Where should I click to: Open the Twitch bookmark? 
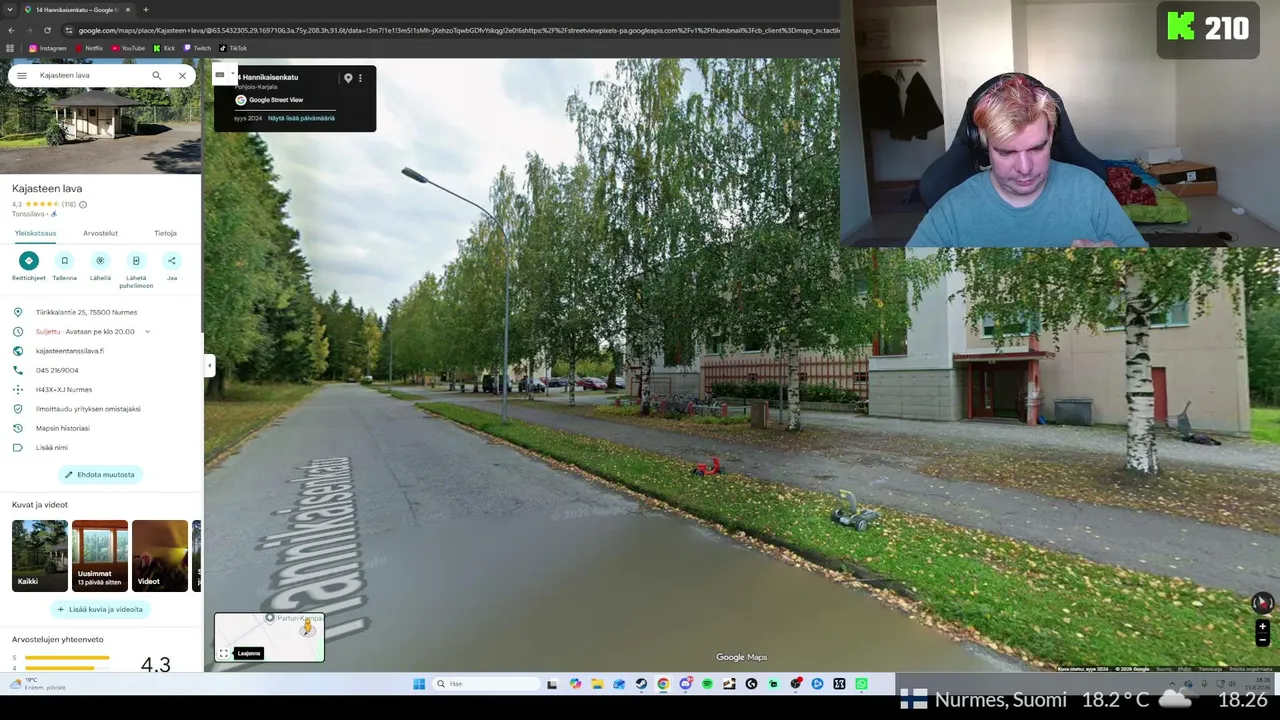(x=197, y=48)
